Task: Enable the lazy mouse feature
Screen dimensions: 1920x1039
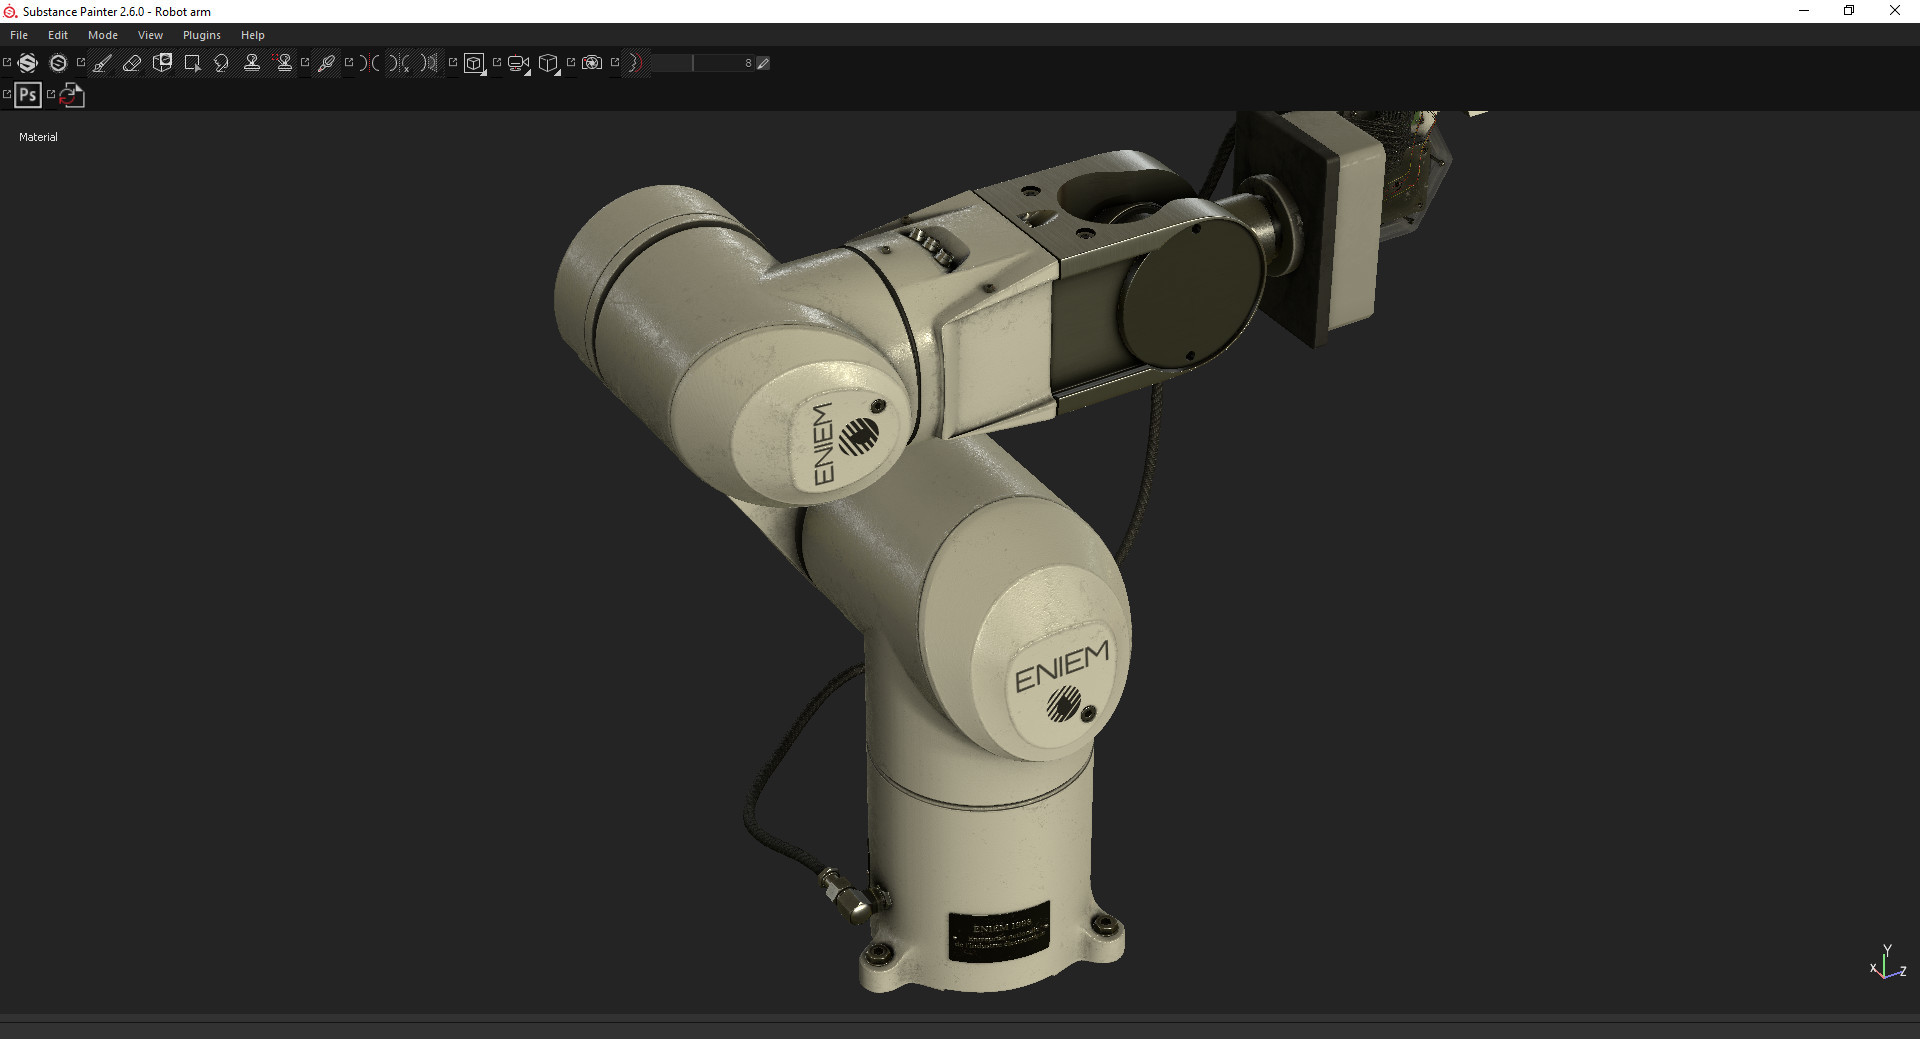Action: point(636,63)
